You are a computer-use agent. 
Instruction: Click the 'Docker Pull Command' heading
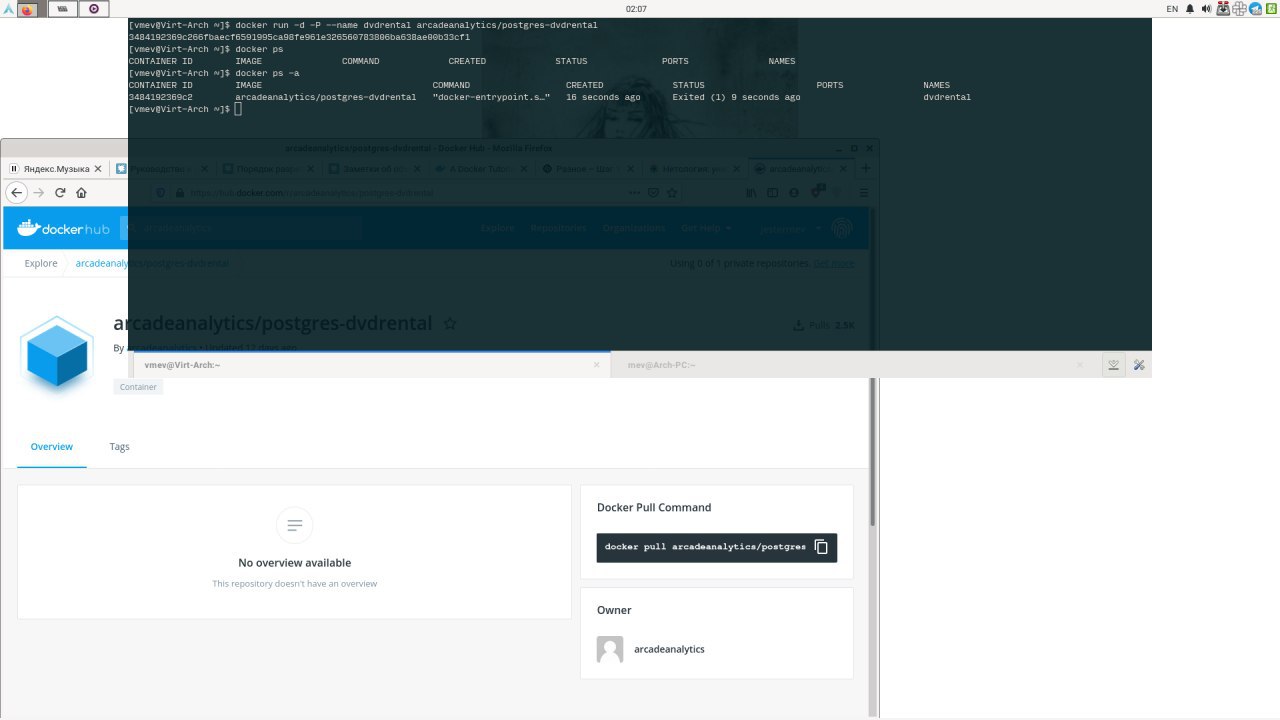click(x=654, y=507)
